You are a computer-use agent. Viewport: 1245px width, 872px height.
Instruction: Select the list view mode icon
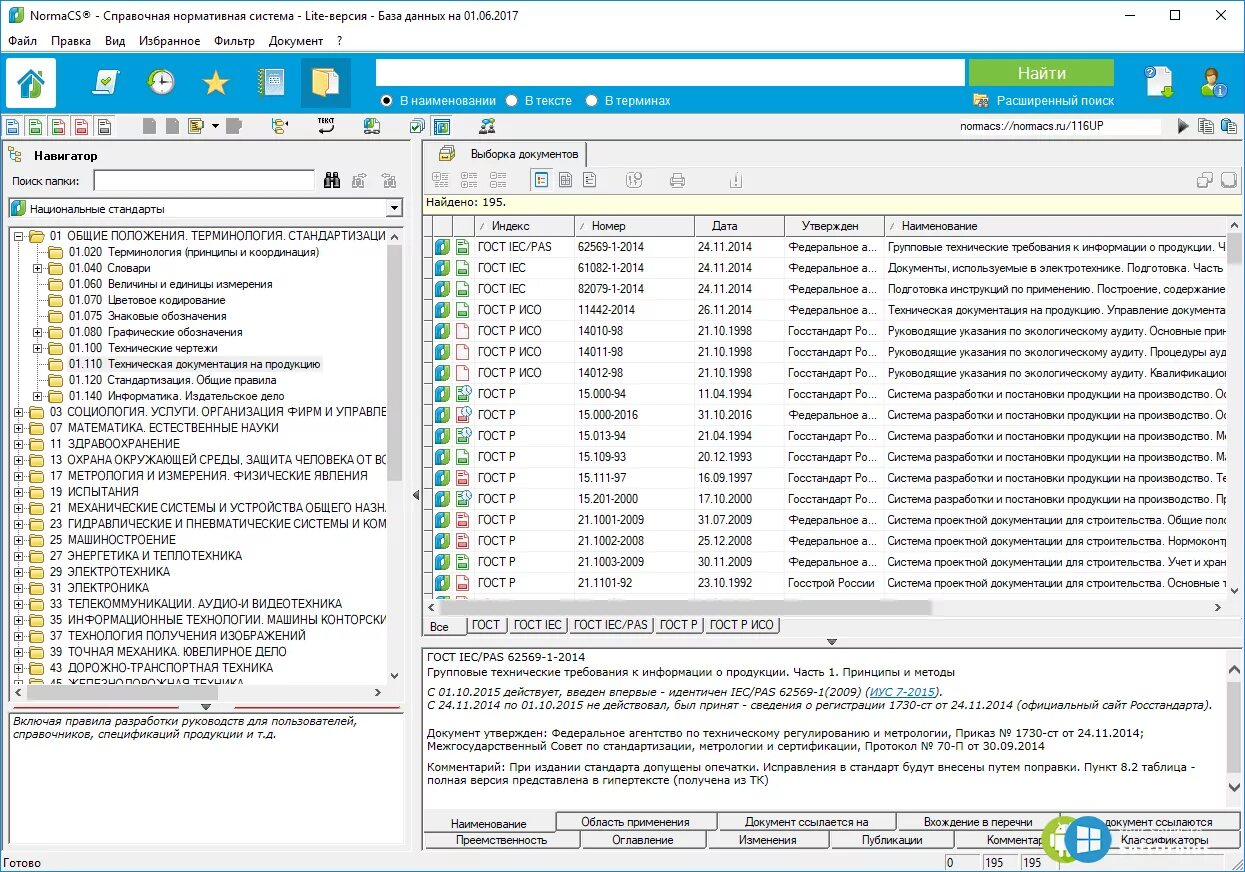[541, 180]
